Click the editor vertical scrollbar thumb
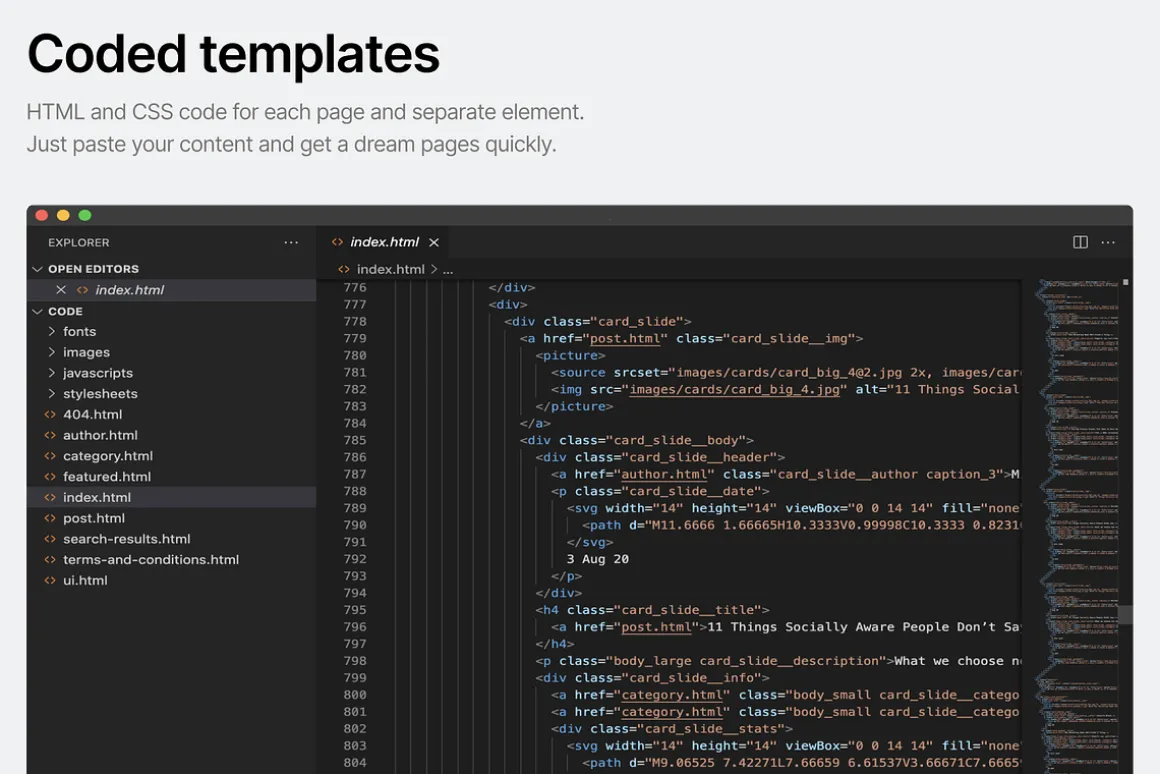The width and height of the screenshot is (1160, 774). point(1125,614)
